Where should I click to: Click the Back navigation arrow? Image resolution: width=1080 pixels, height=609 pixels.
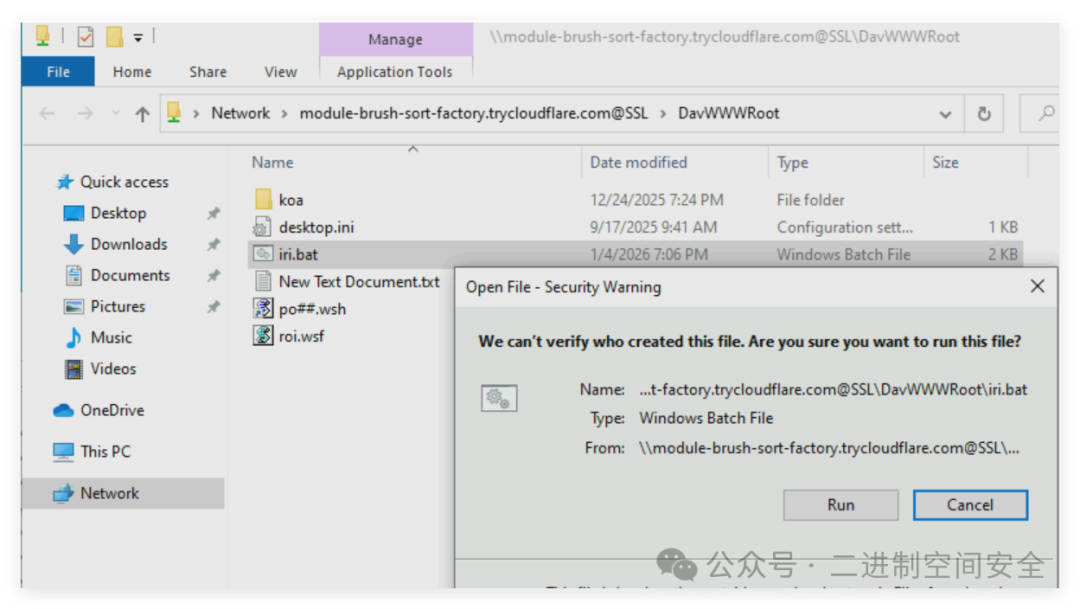pyautogui.click(x=47, y=114)
